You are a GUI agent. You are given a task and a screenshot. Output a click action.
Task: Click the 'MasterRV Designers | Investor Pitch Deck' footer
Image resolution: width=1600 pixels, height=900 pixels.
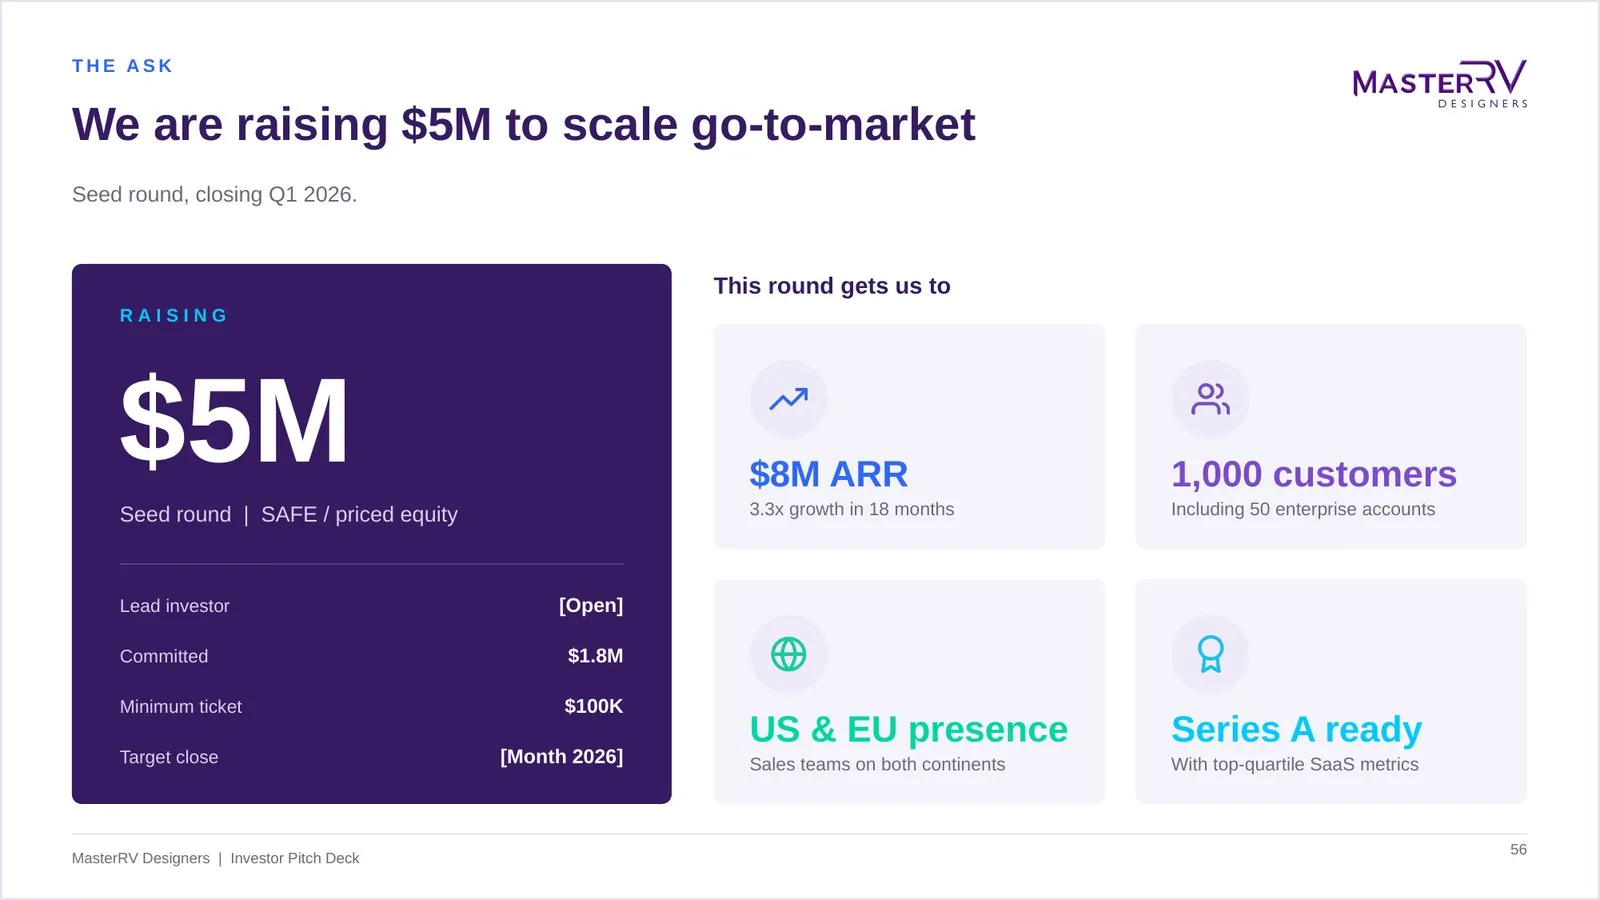(215, 858)
